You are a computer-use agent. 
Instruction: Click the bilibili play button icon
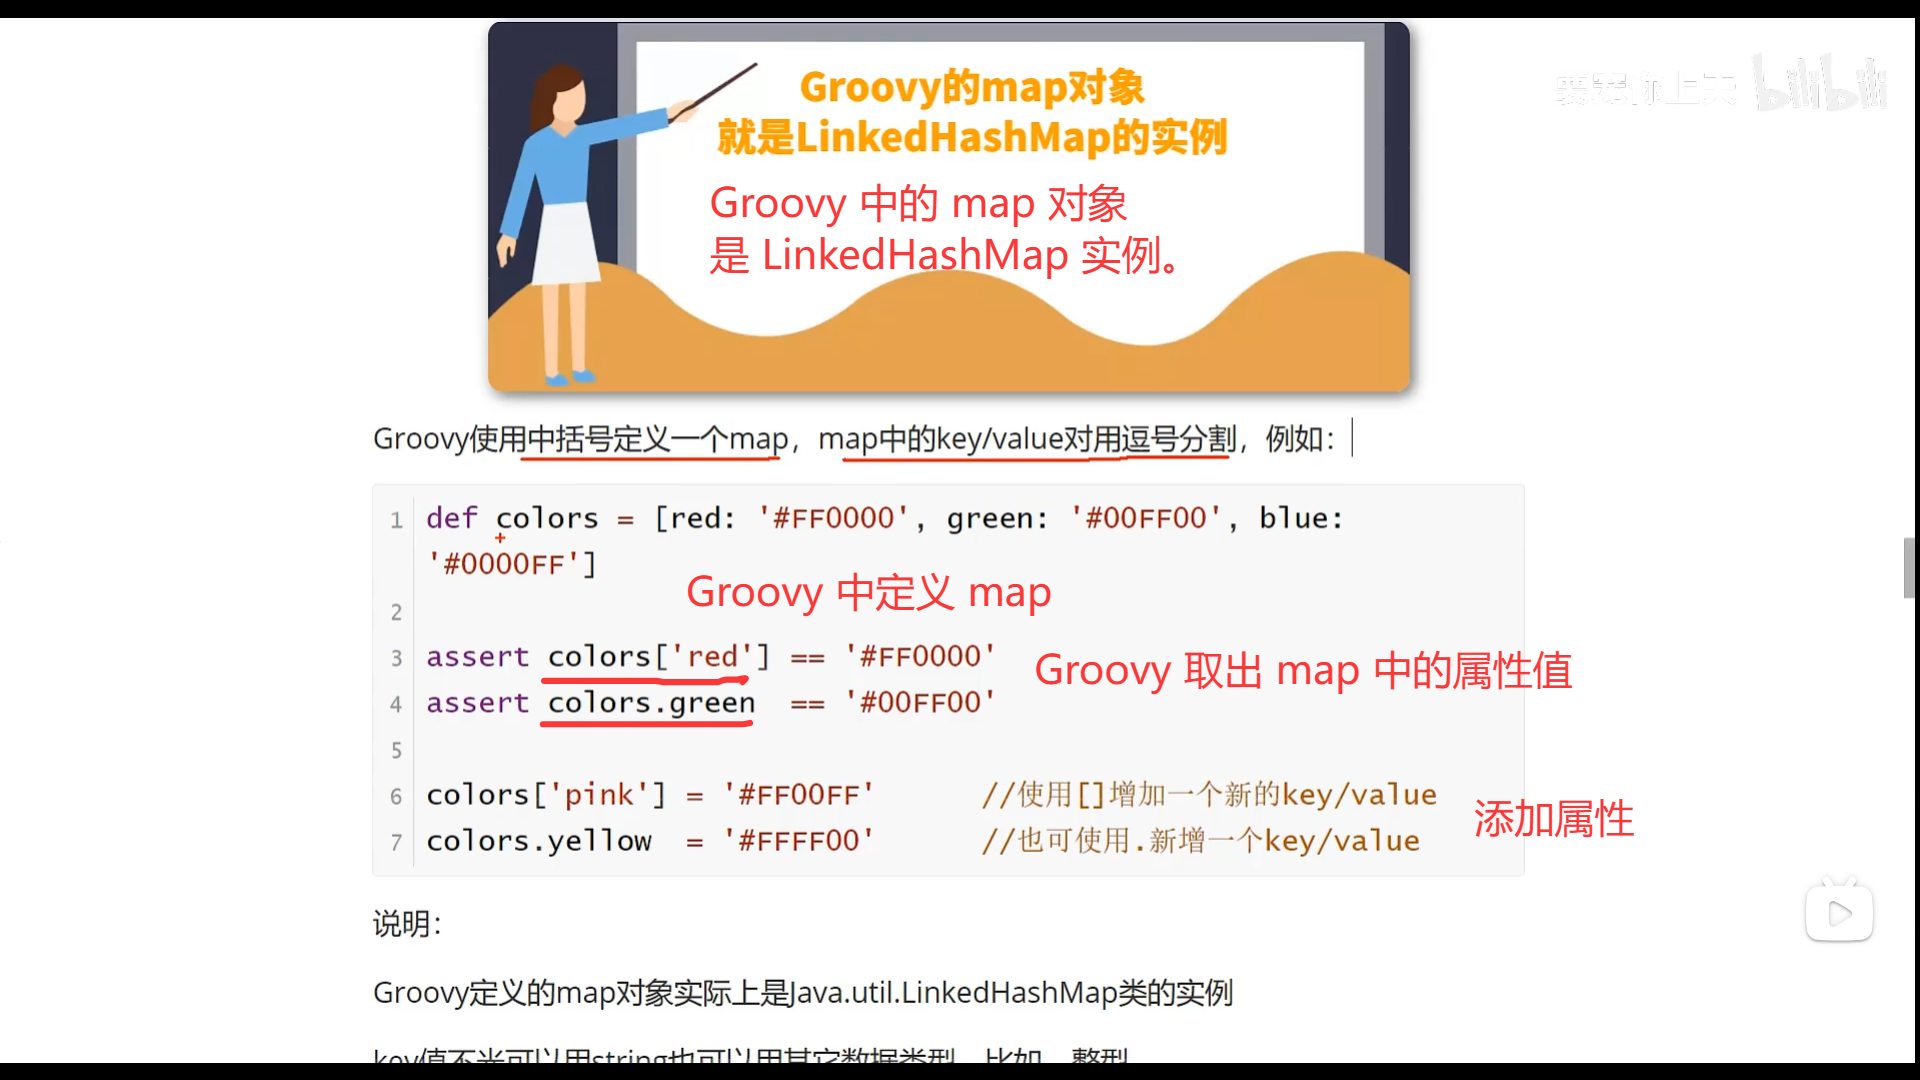1839,912
